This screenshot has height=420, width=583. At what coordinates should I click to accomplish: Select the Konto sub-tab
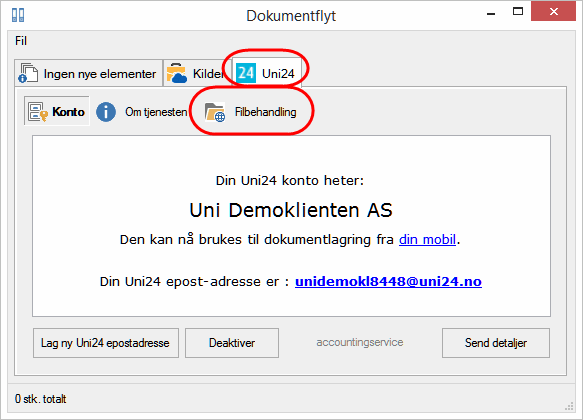click(x=57, y=111)
